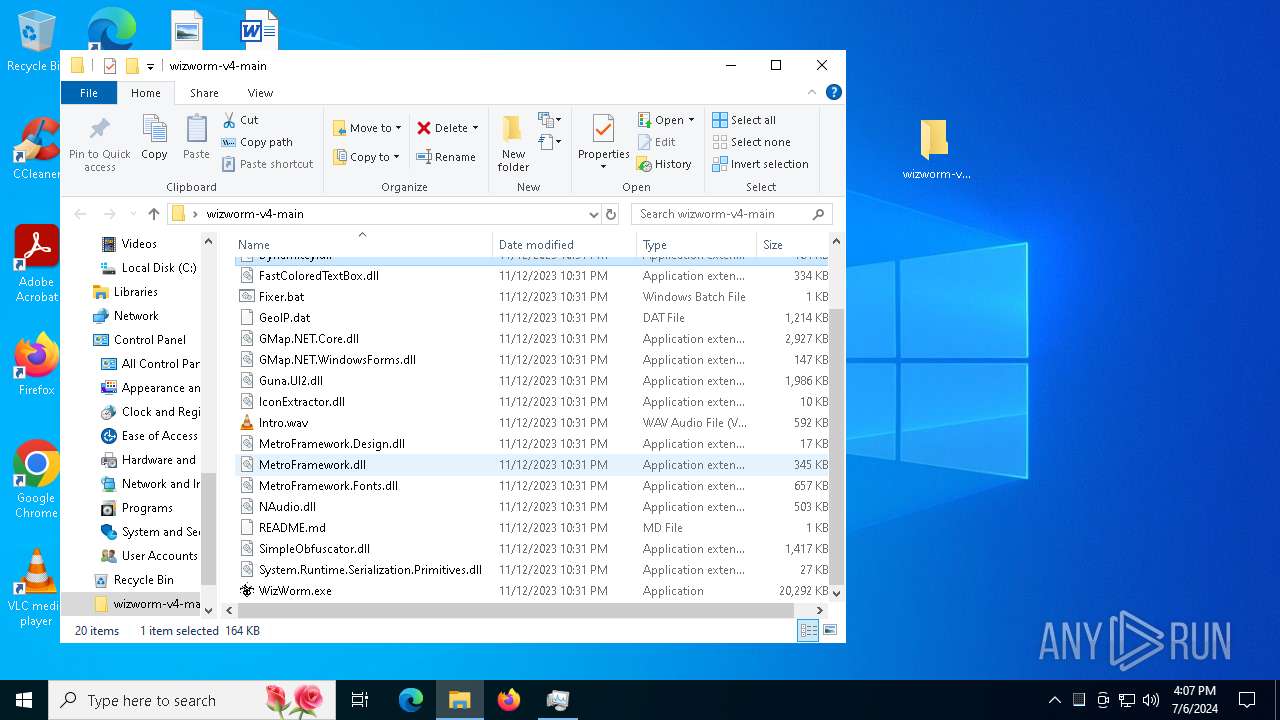
Task: Select README.md file
Action: [x=292, y=528]
